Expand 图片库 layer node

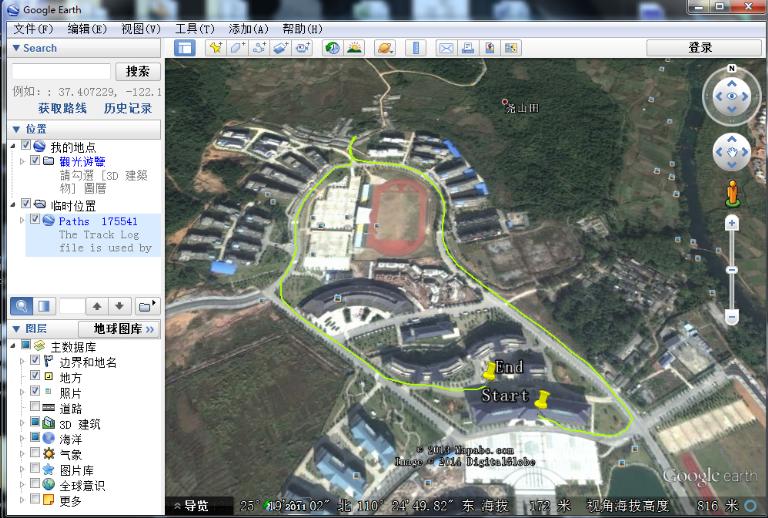22,469
